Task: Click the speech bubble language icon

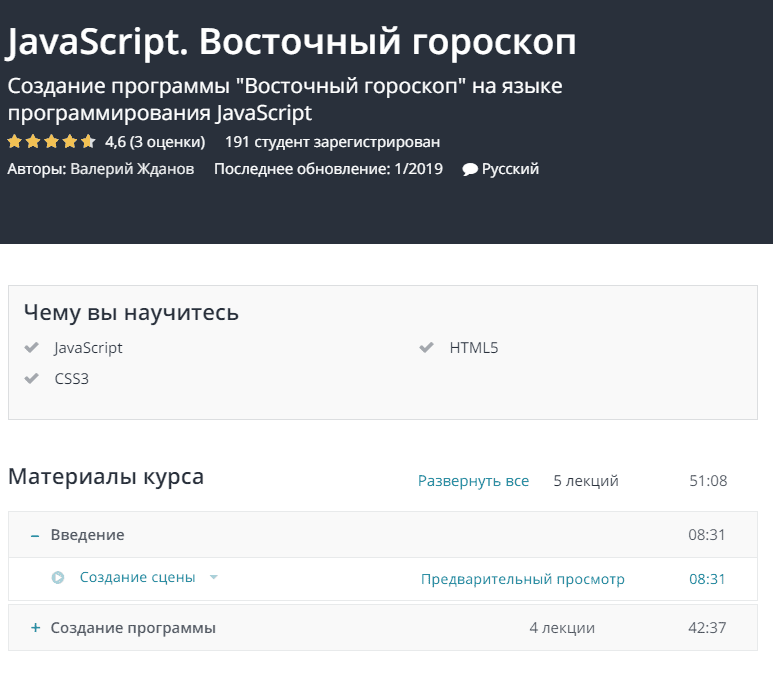Action: (x=469, y=170)
